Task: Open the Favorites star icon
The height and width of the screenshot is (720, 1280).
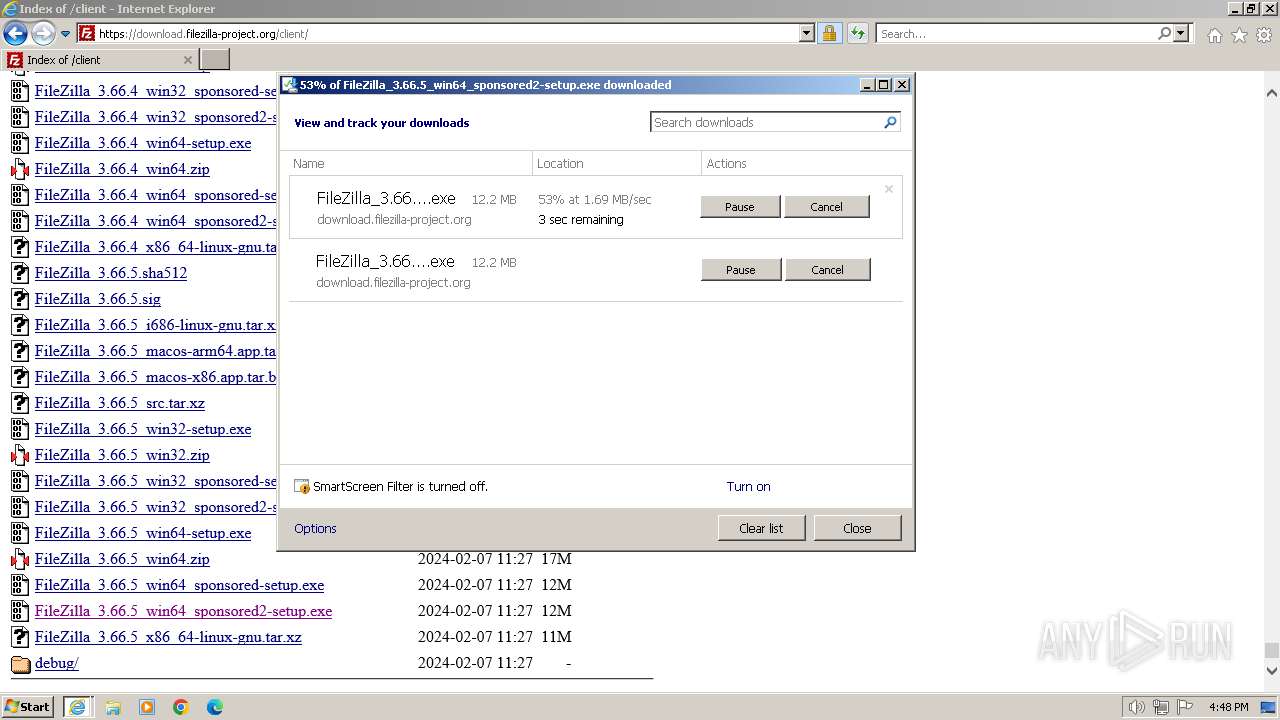Action: [x=1239, y=35]
